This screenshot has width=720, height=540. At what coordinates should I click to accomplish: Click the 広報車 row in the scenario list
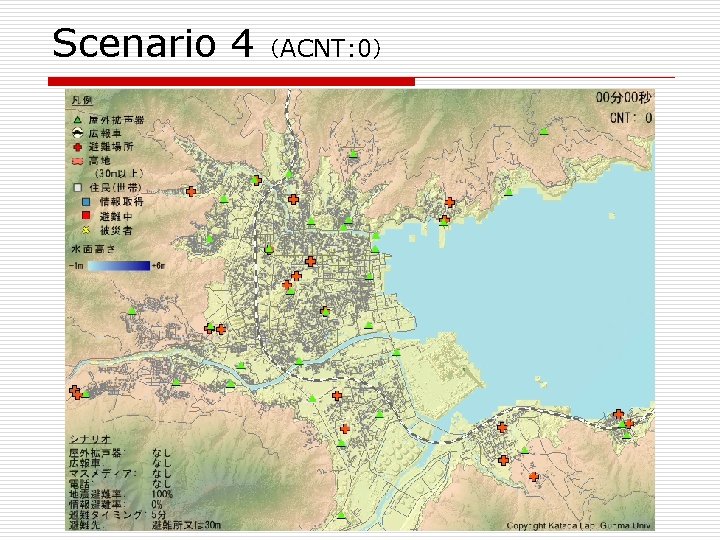tap(120, 463)
